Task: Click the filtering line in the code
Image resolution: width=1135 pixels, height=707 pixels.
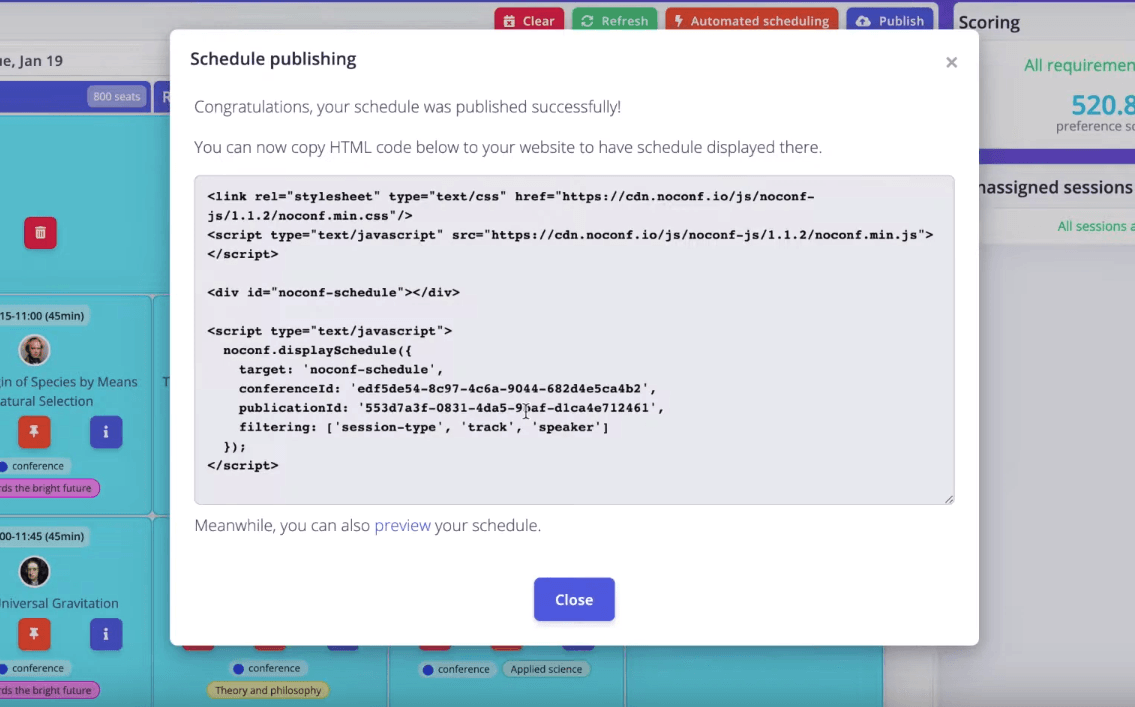Action: [424, 427]
